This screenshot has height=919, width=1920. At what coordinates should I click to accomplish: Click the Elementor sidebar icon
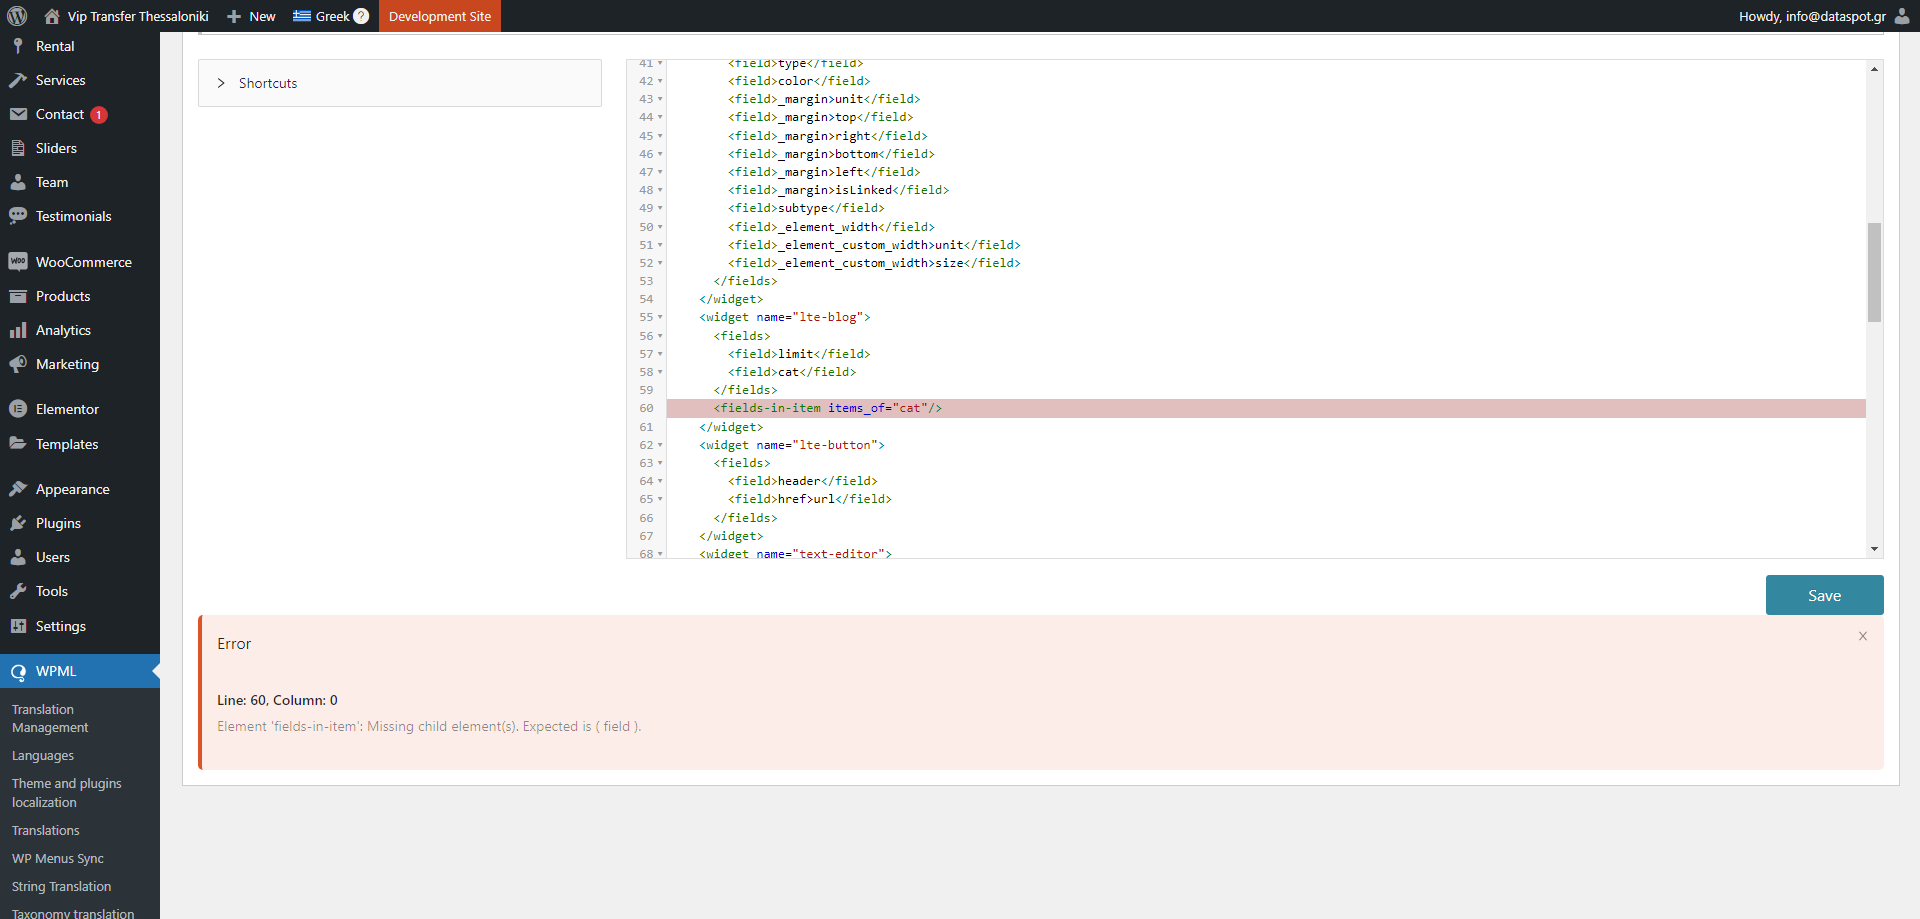[x=18, y=409]
